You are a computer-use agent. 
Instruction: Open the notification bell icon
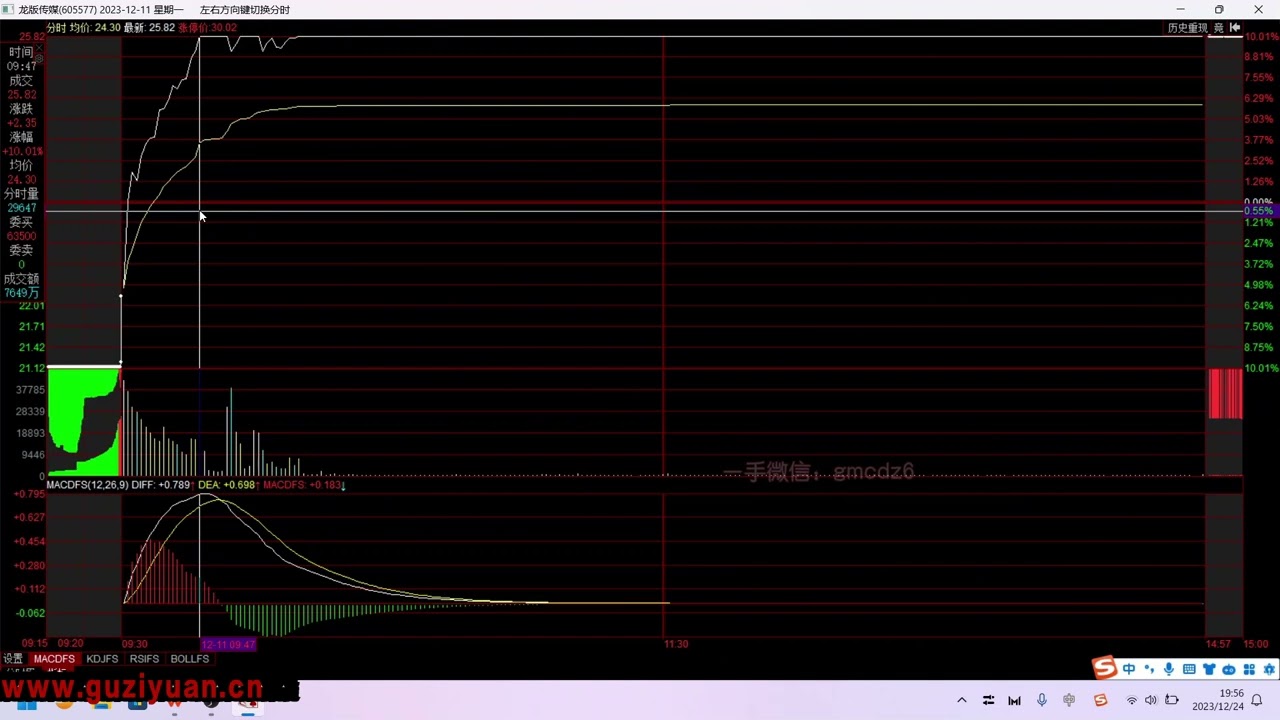coord(1257,700)
